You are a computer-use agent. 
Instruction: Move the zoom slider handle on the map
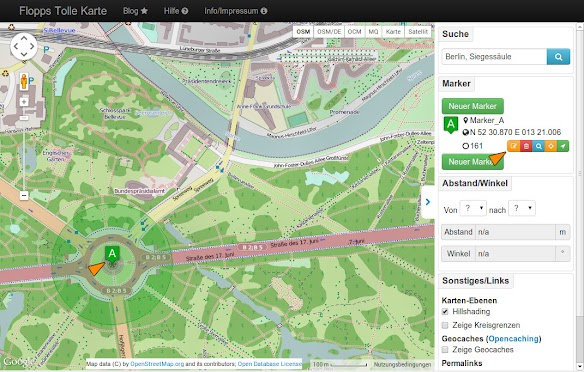[x=24, y=118]
